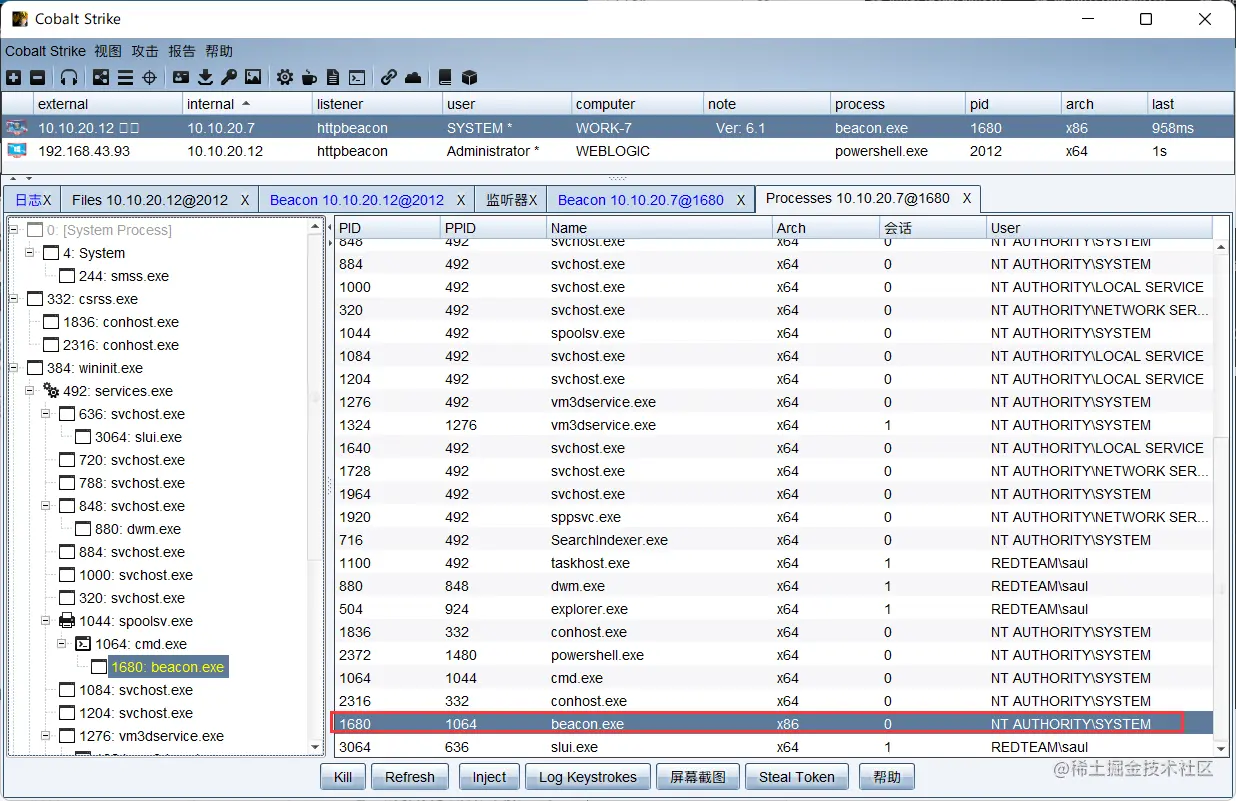1236x801 pixels.
Task: Sort process table by PID column header
Action: 387,228
